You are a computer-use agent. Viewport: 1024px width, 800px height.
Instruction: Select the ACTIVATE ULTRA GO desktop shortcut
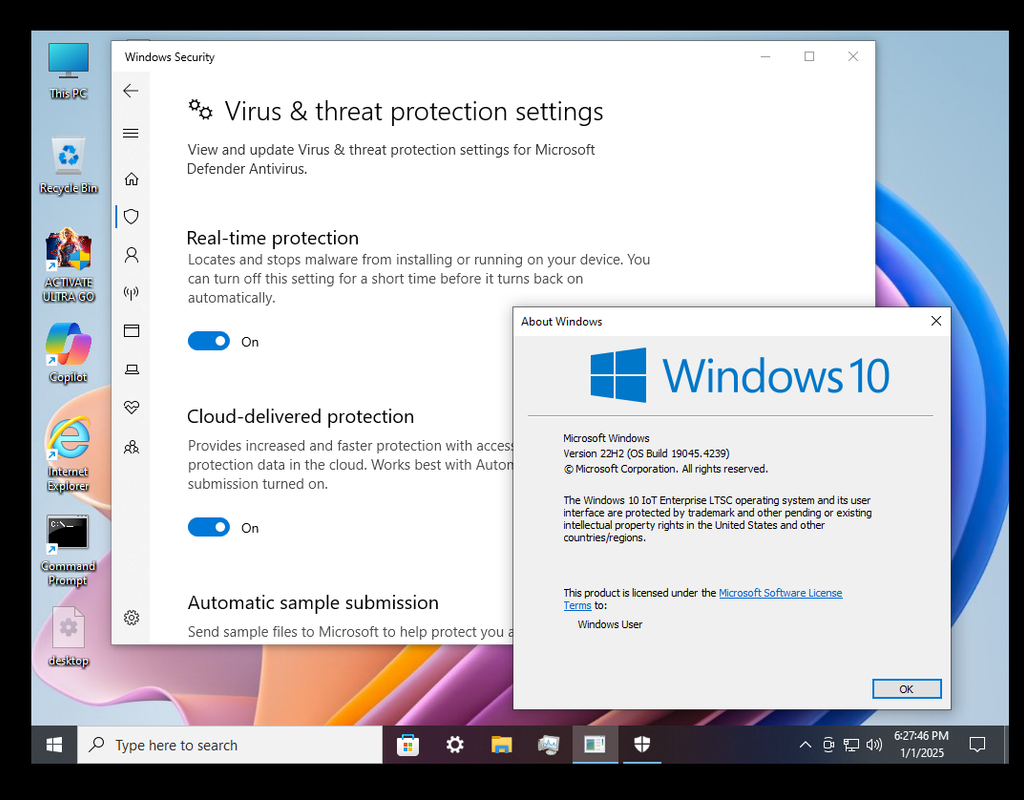(x=69, y=265)
